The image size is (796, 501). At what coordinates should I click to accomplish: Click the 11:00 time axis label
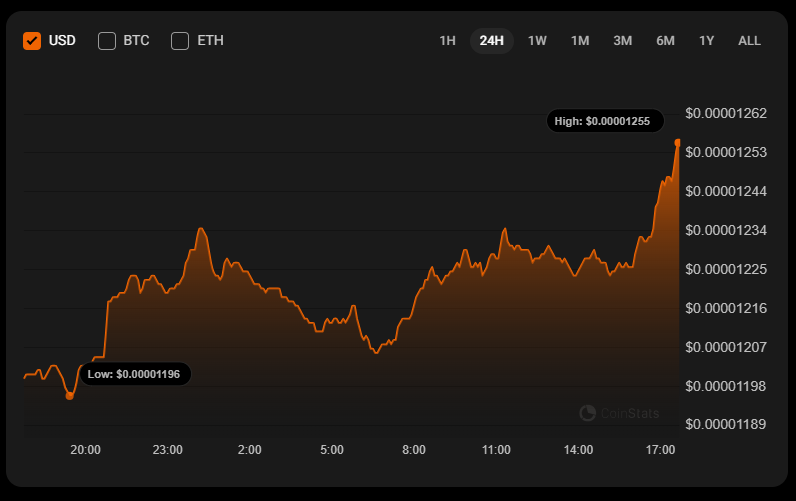(x=496, y=450)
